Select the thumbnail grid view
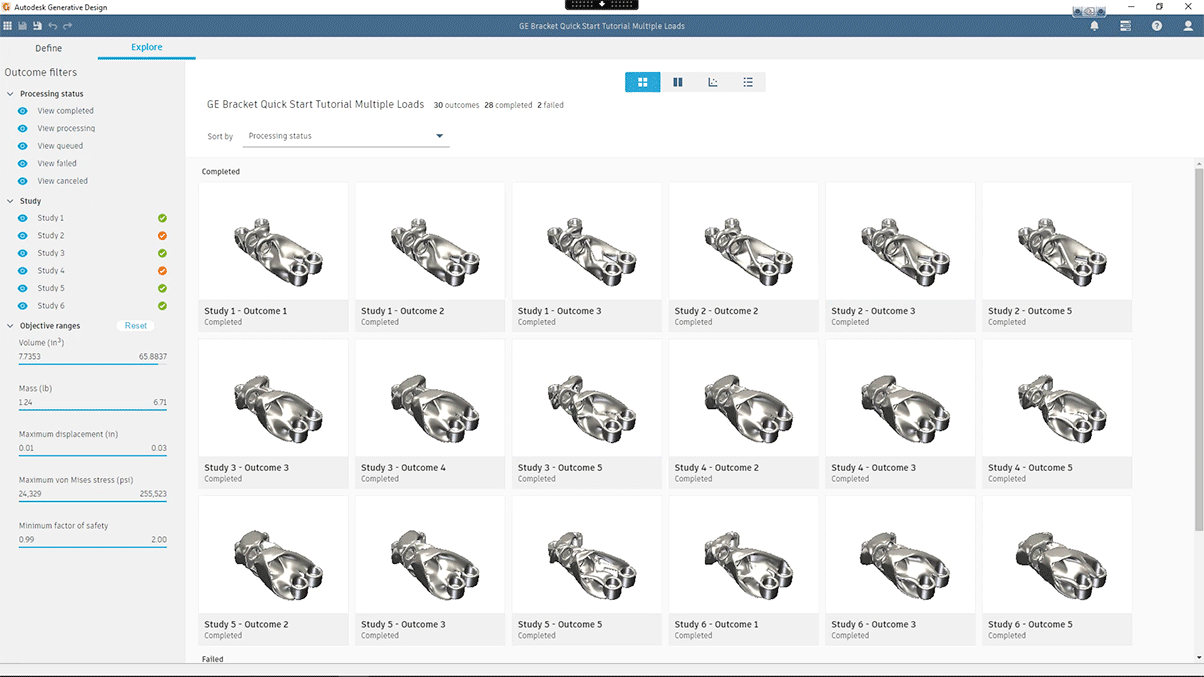This screenshot has height=677, width=1204. [x=643, y=82]
